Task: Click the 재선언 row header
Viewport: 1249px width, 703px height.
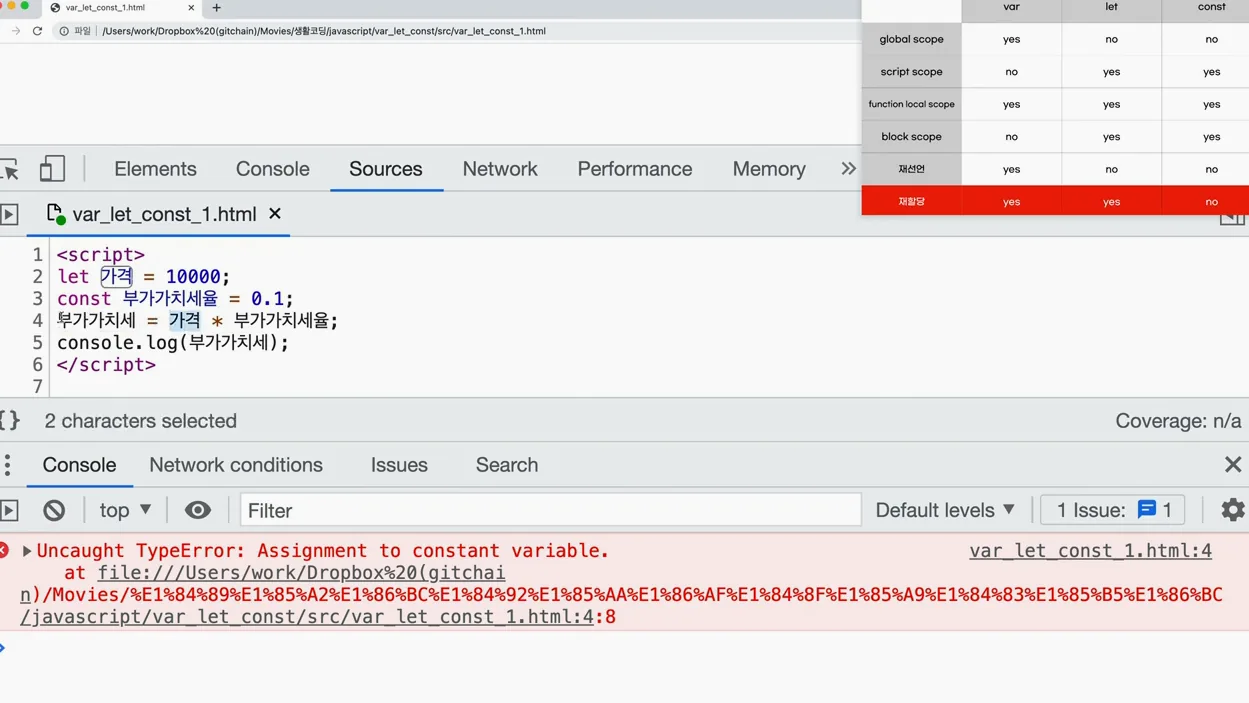Action: pos(911,169)
